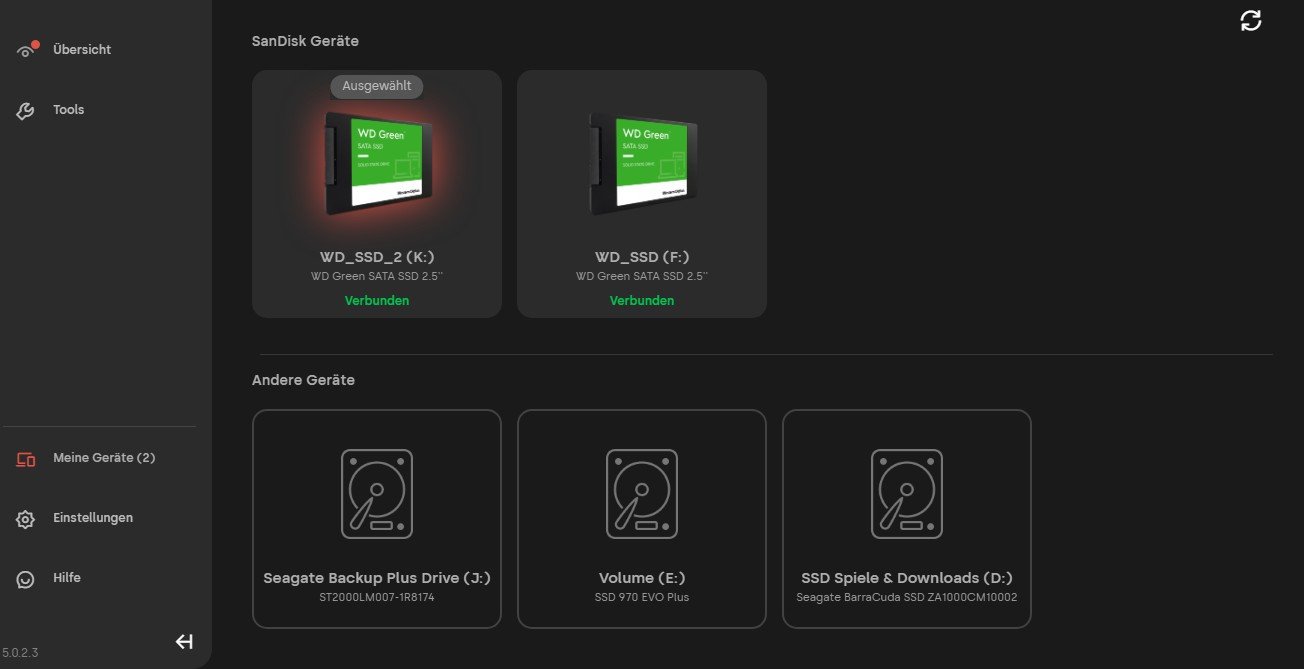
Task: Click the Seagate Backup Plus Drive (J:) label
Action: (377, 578)
